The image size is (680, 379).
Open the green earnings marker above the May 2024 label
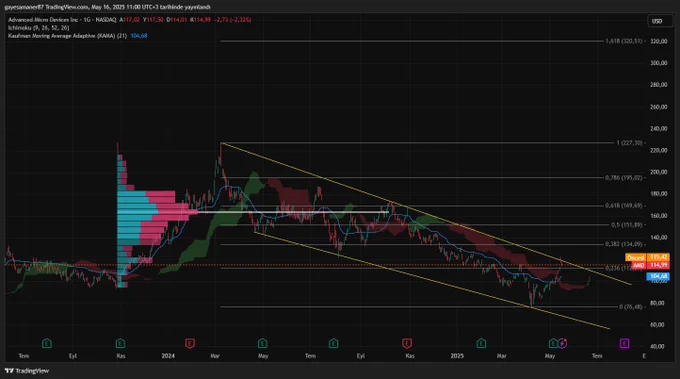coord(262,343)
